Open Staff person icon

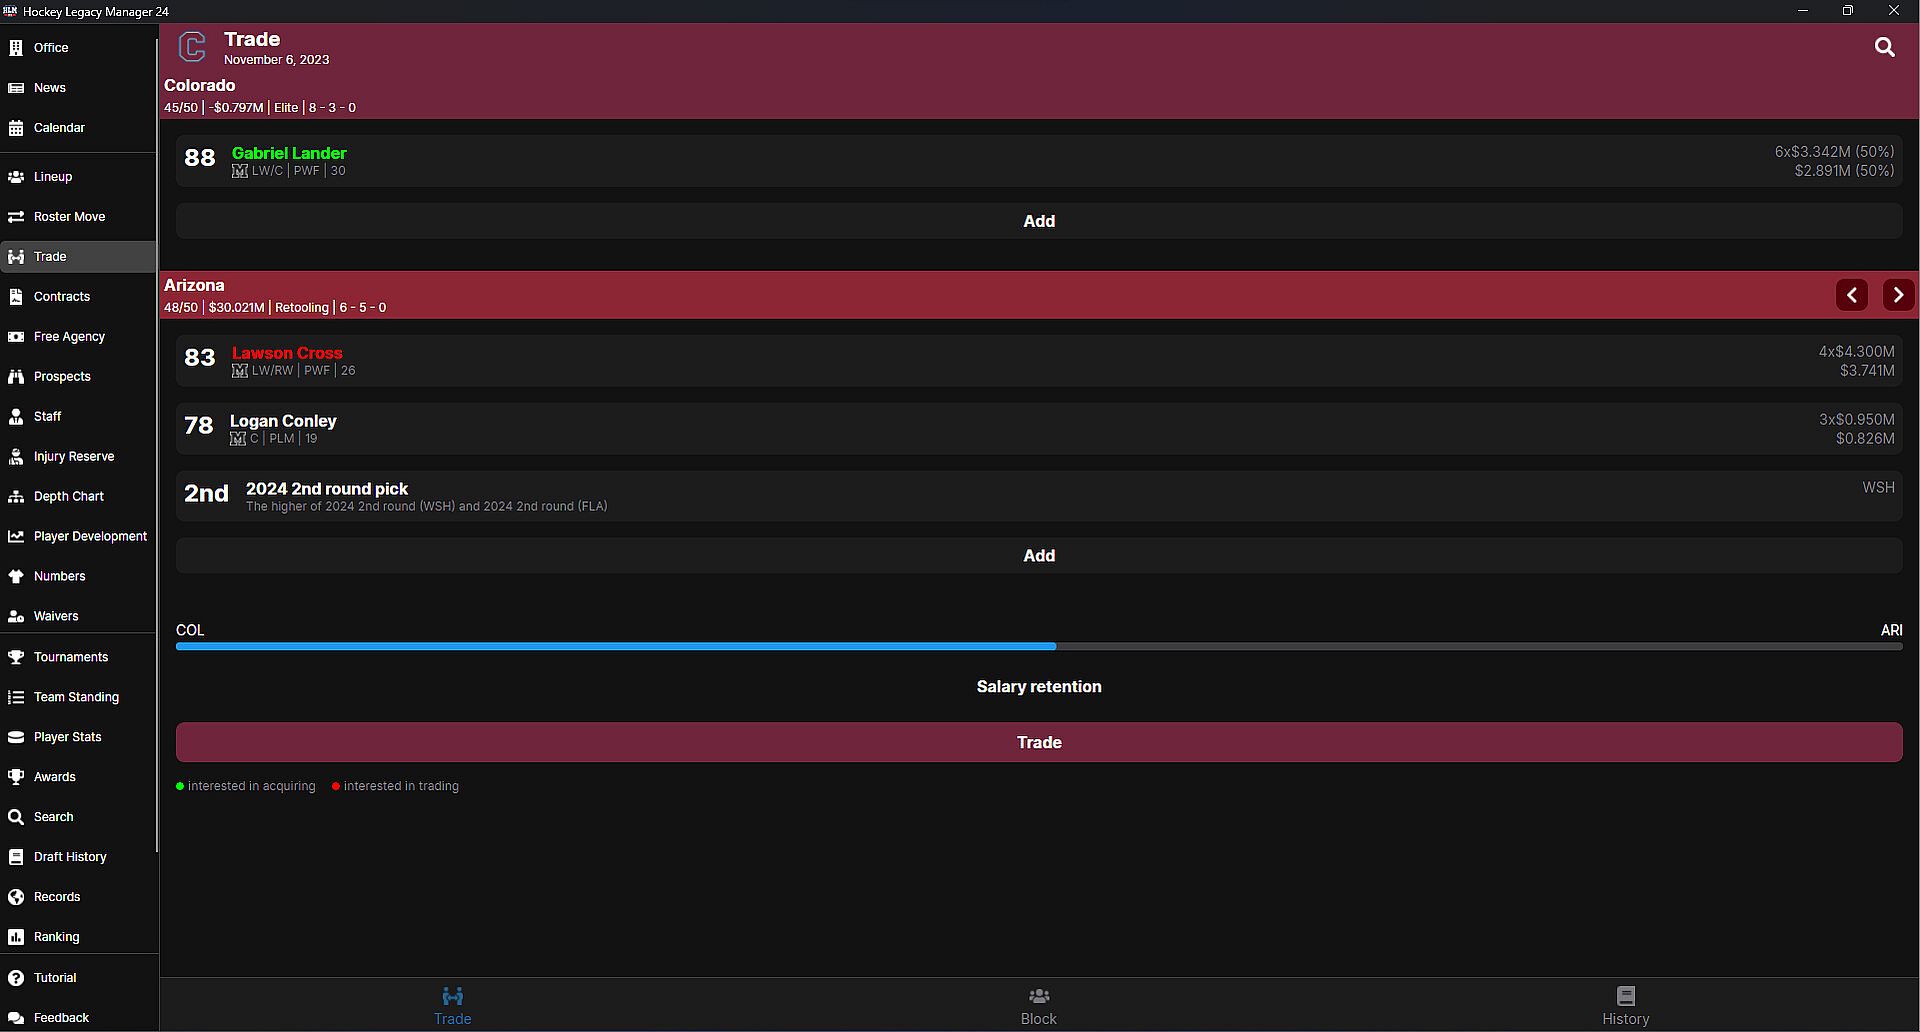[16, 417]
